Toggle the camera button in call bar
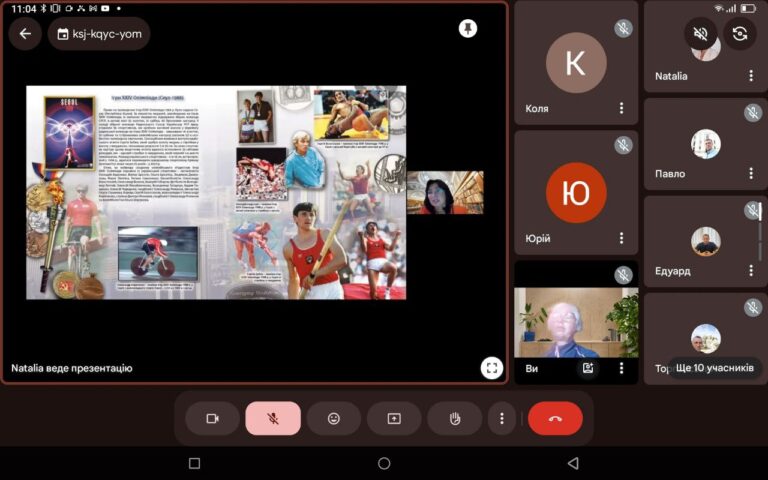 tap(212, 419)
